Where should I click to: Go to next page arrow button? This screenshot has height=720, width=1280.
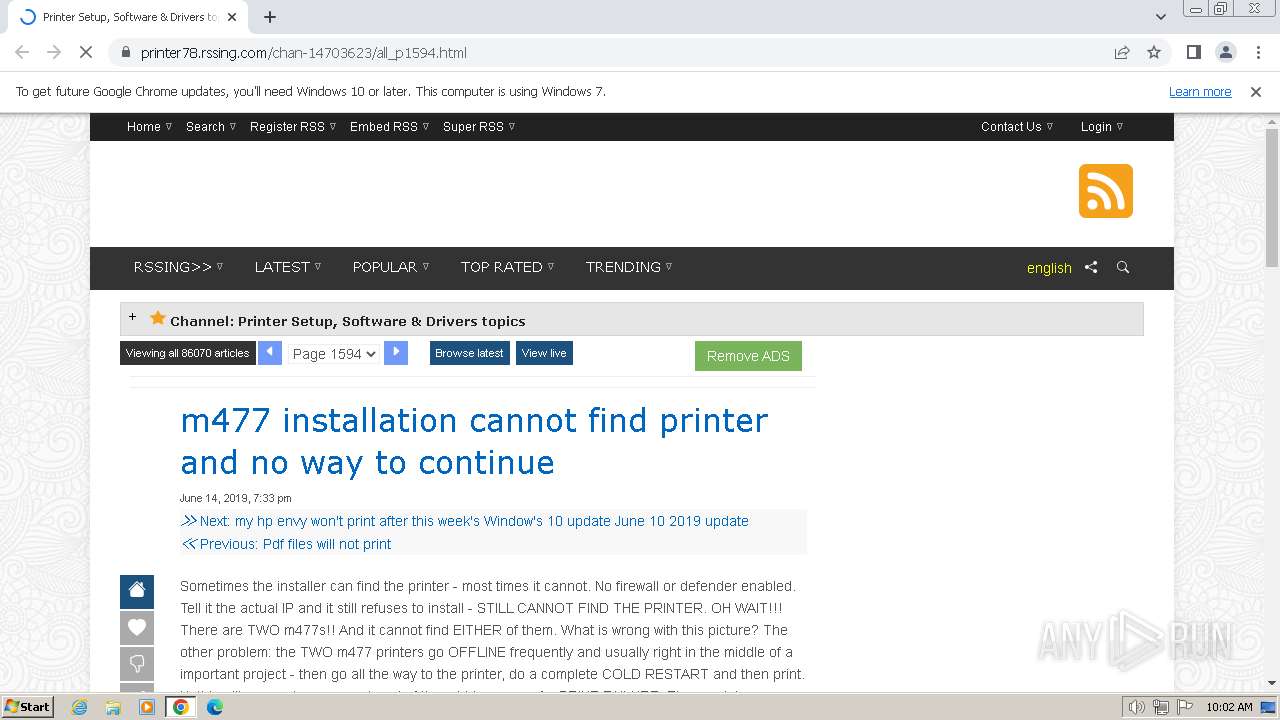396,353
